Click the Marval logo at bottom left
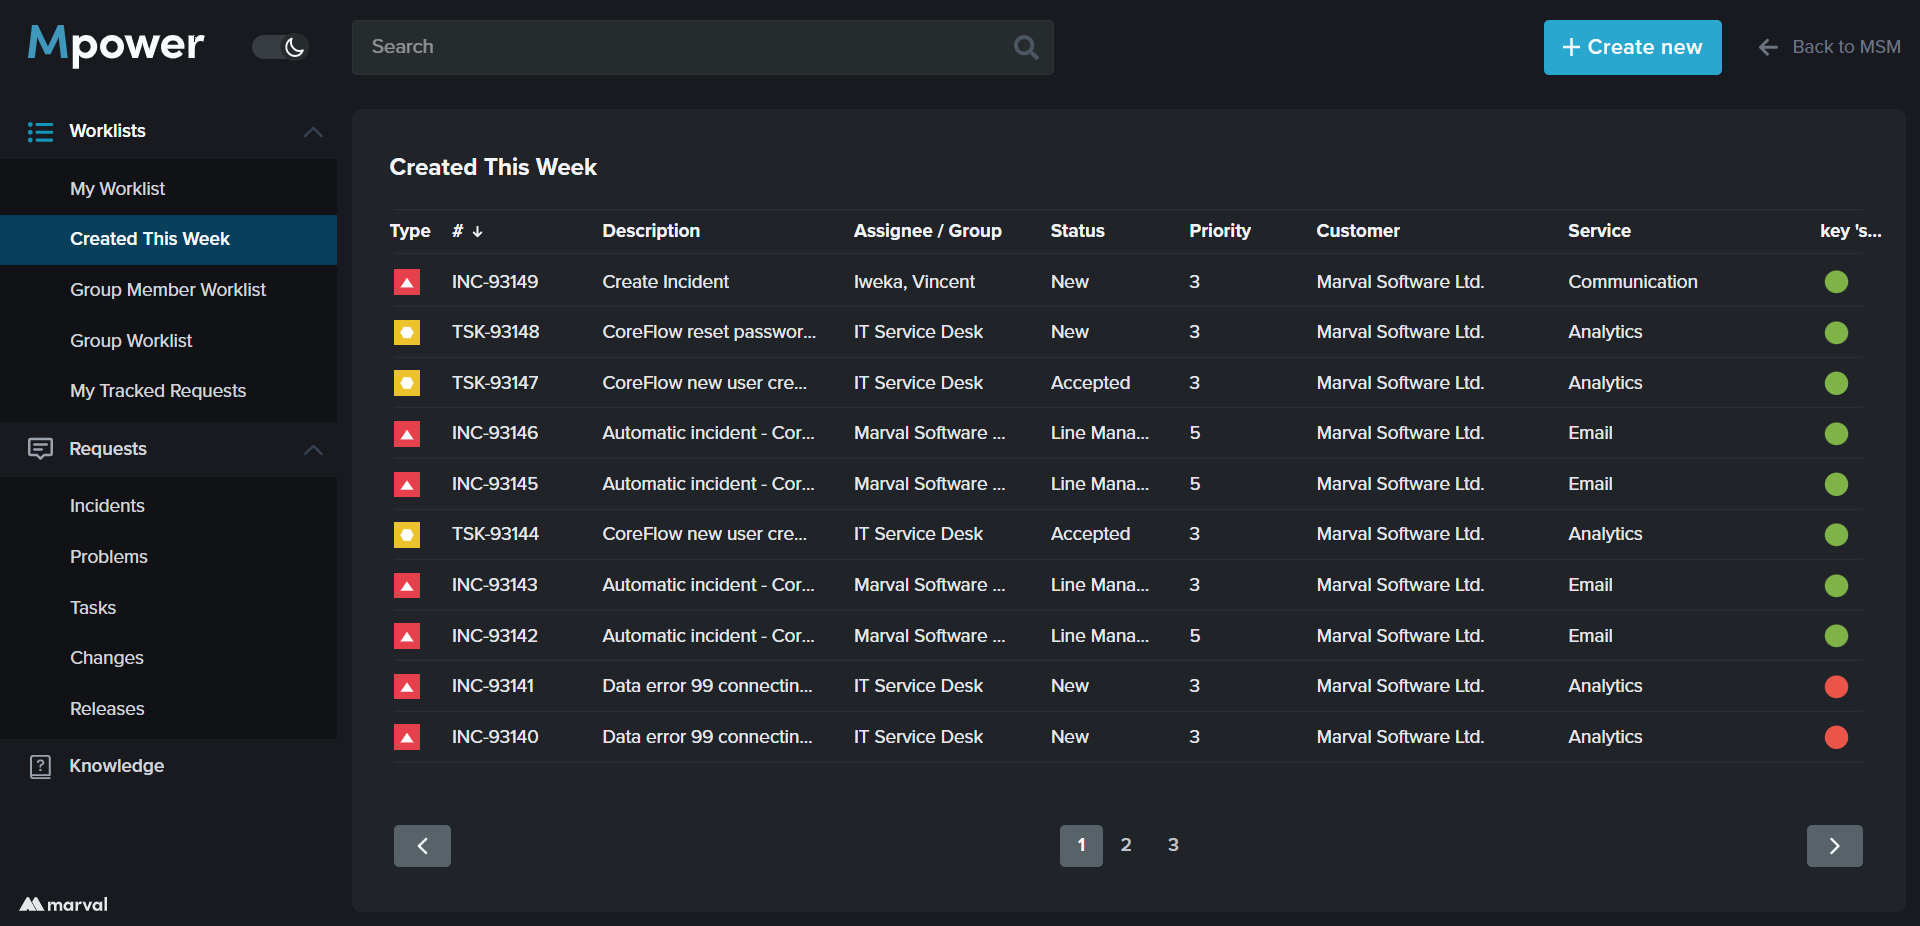Image resolution: width=1920 pixels, height=926 pixels. point(64,904)
